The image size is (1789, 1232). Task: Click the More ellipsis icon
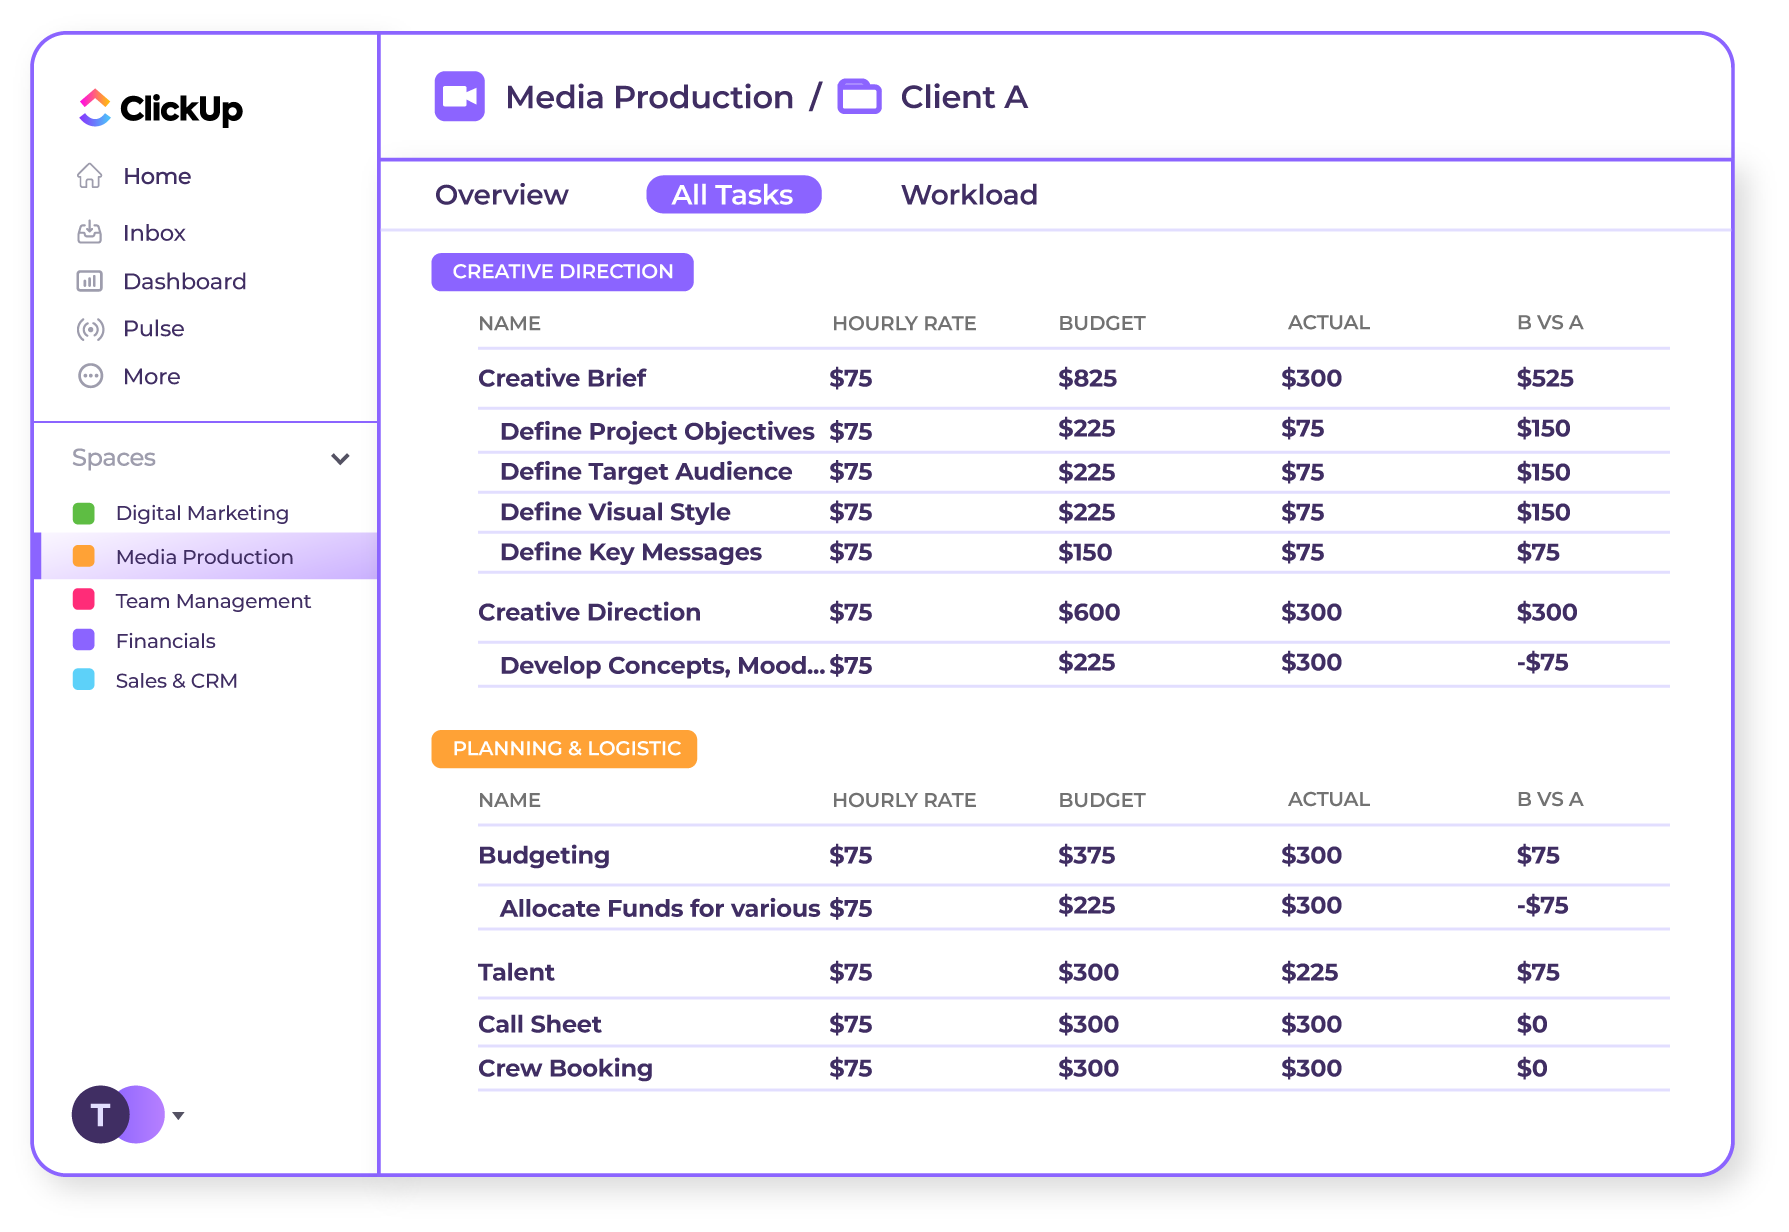point(90,376)
